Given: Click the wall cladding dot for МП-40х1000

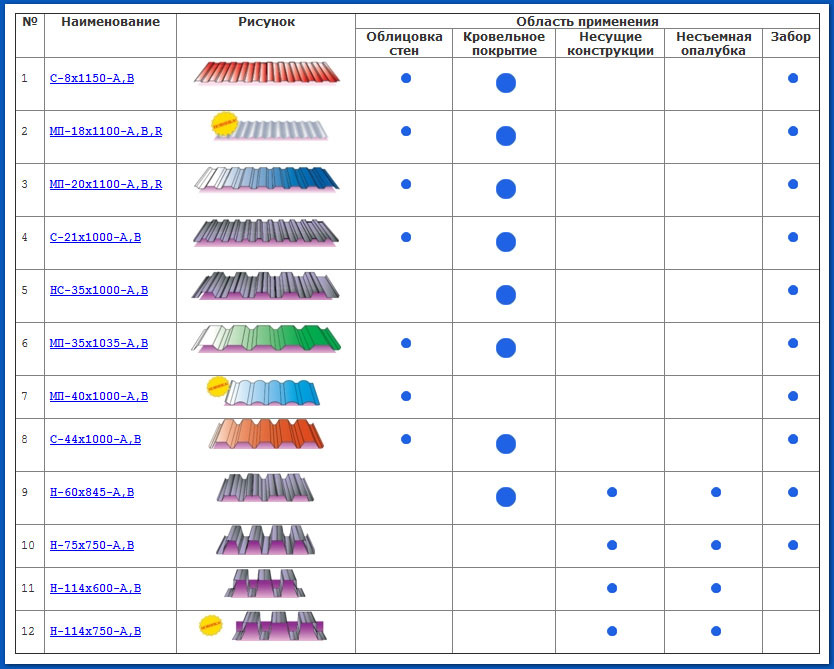Looking at the screenshot, I should pos(406,396).
